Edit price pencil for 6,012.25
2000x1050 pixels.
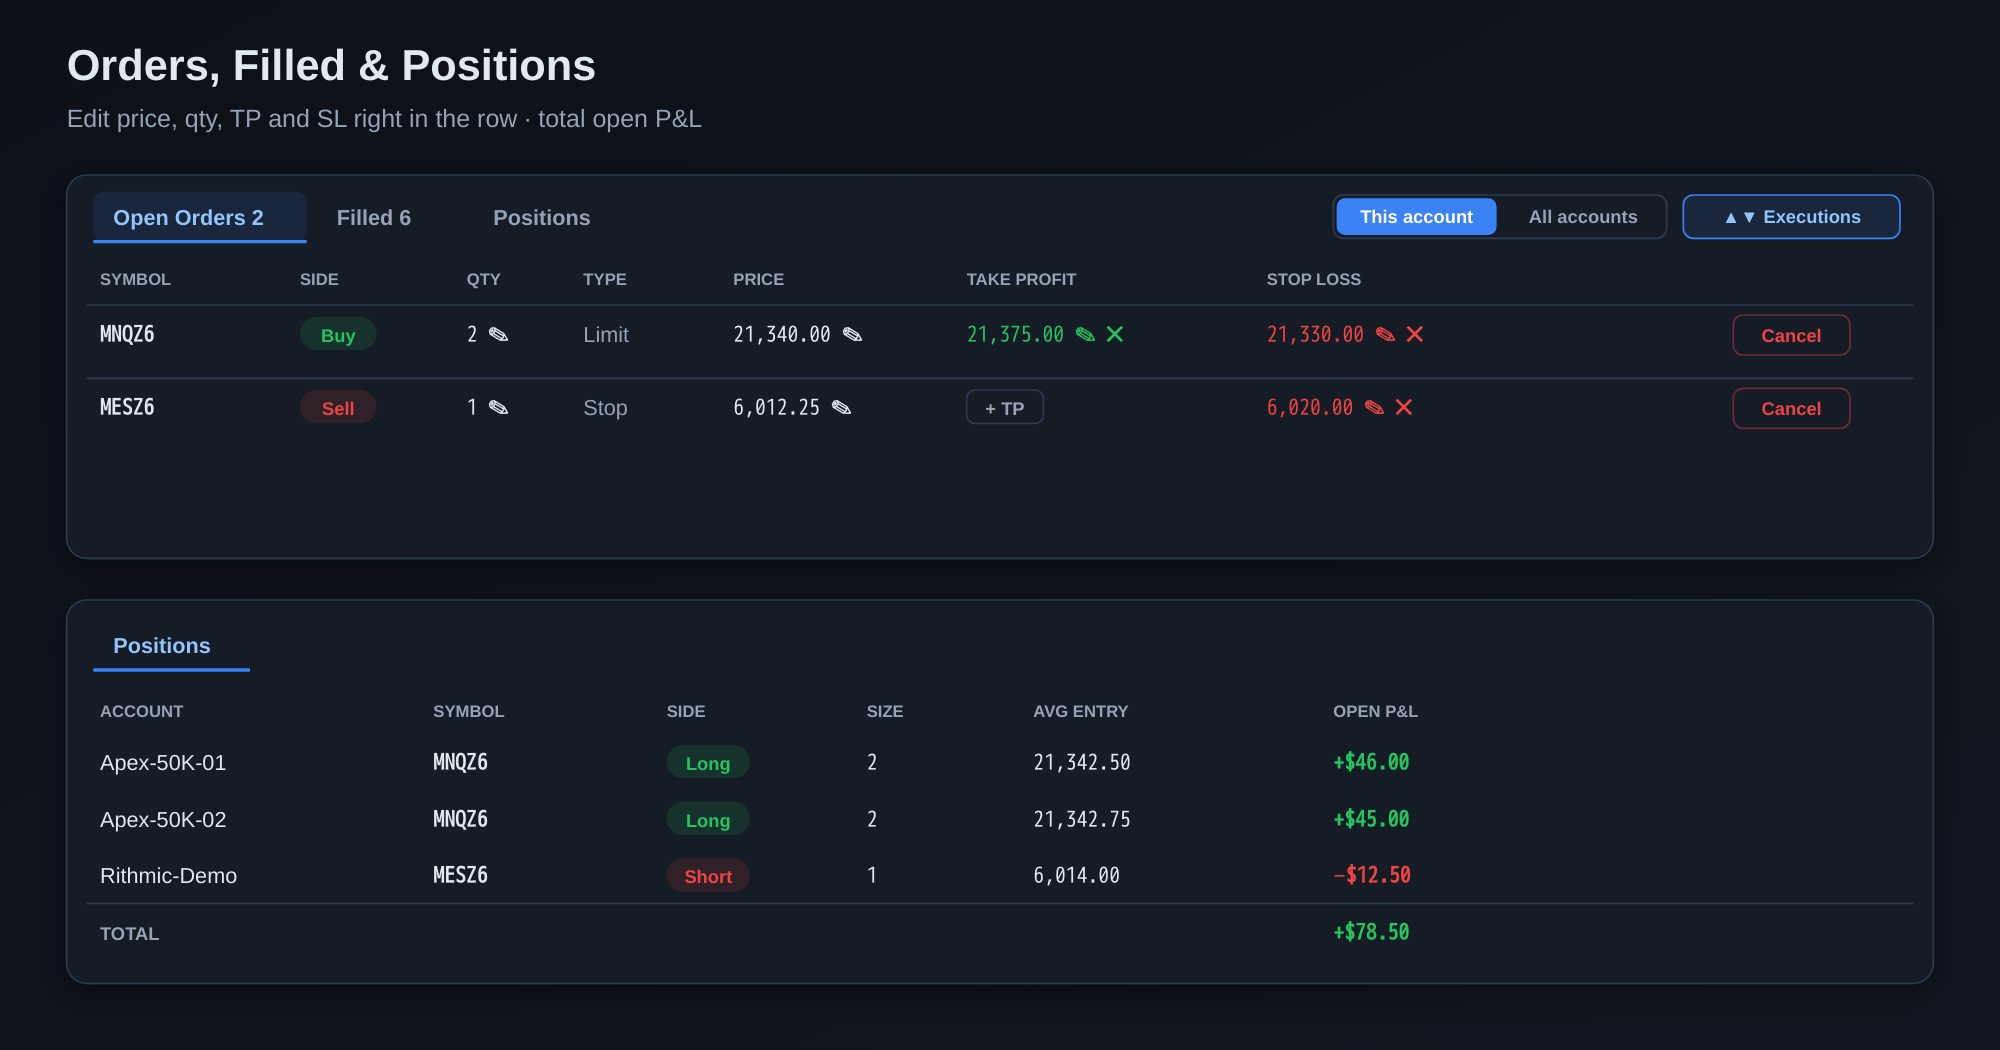842,408
